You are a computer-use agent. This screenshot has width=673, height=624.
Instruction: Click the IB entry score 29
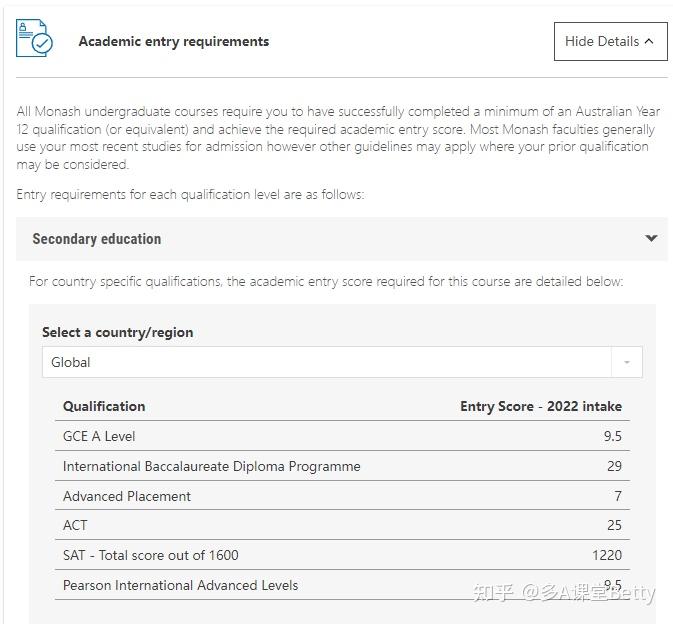pyautogui.click(x=614, y=466)
